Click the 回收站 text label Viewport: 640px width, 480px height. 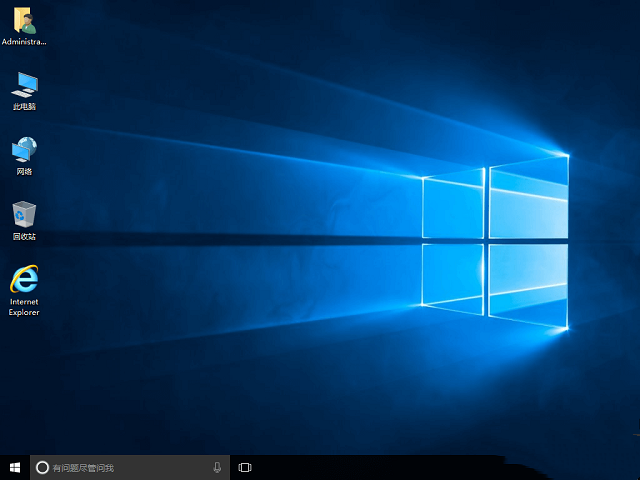pyautogui.click(x=24, y=237)
